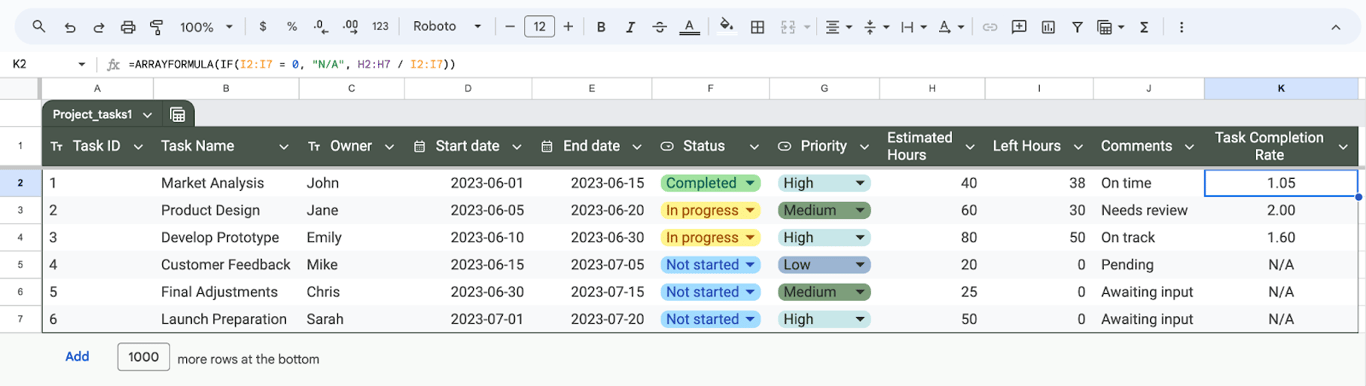Open the three-dot more options menu
The height and width of the screenshot is (386, 1366).
[1181, 27]
